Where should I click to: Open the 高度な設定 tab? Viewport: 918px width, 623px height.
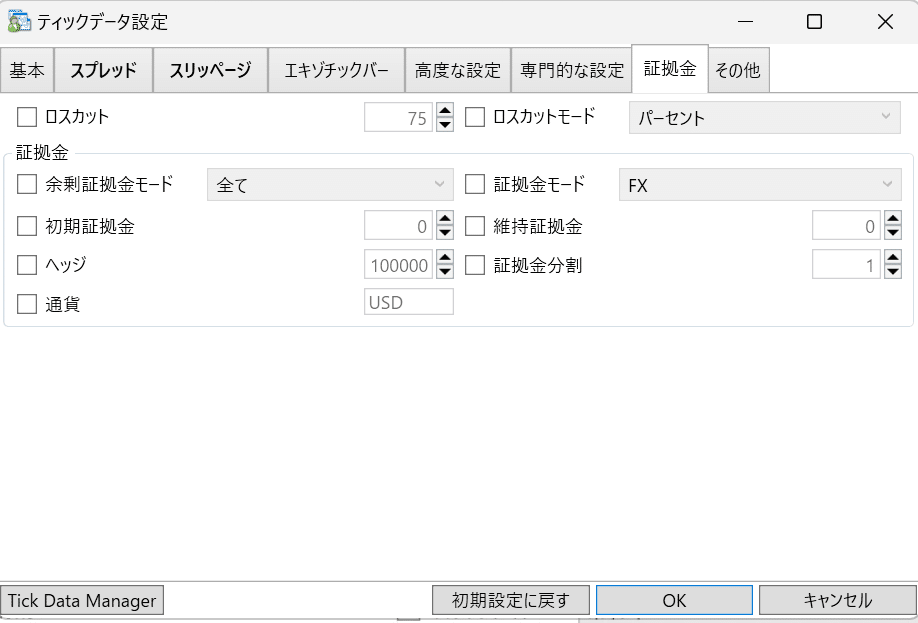[457, 70]
